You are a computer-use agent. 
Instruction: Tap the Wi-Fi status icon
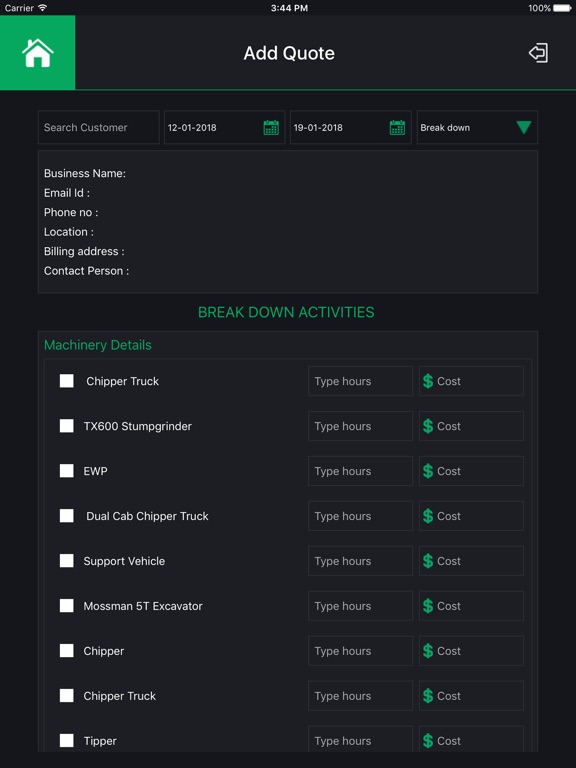43,7
